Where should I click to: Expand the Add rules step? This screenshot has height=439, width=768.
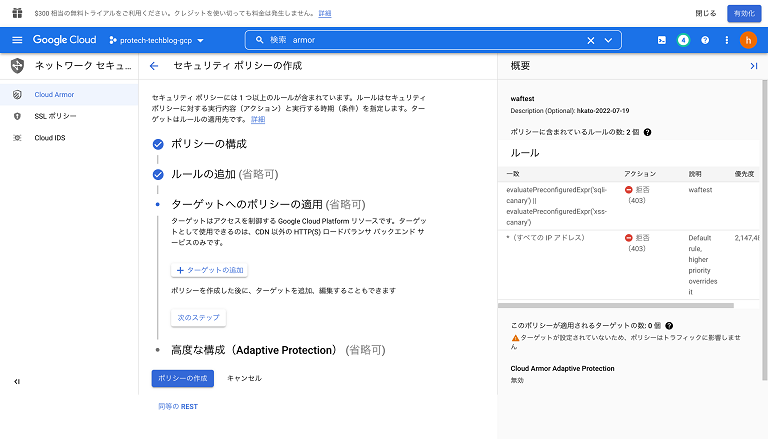coord(217,174)
